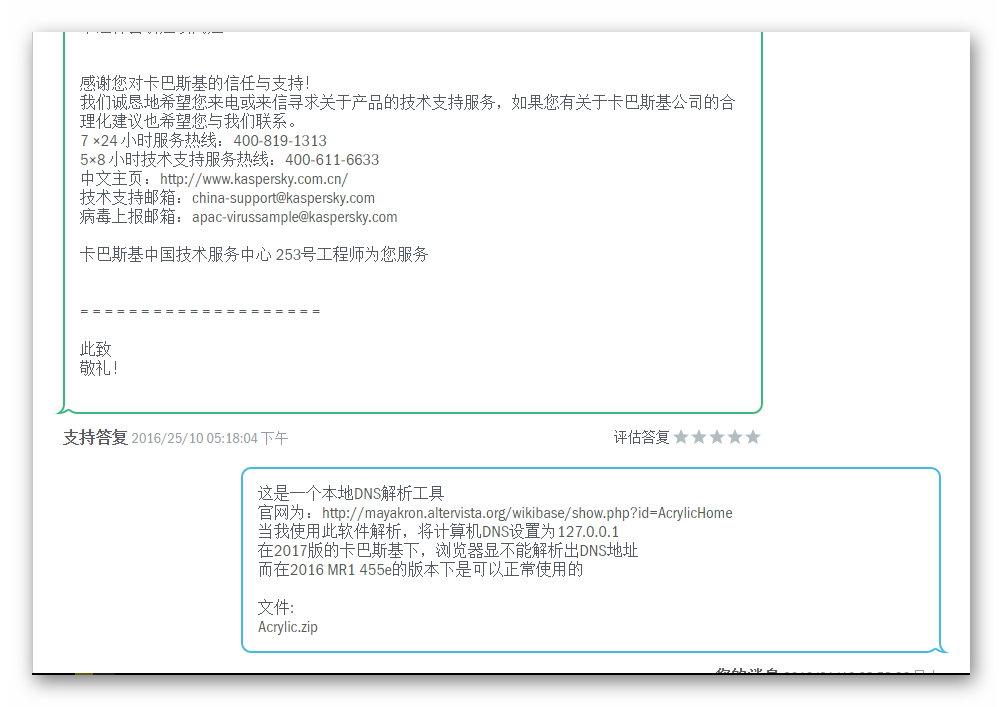Click the line about 2016 MR1 455e版本
The width and height of the screenshot is (1002, 707).
click(420, 570)
